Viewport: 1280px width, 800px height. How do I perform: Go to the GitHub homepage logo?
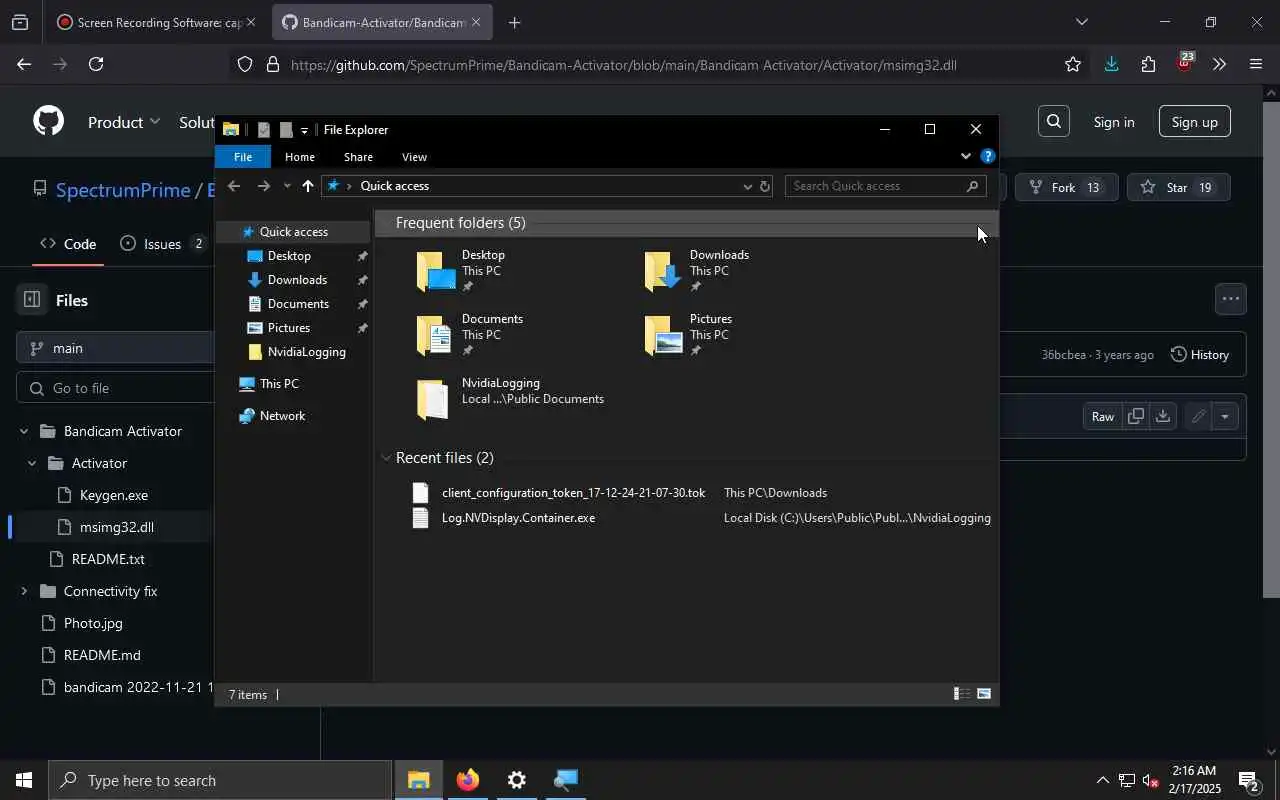(48, 121)
